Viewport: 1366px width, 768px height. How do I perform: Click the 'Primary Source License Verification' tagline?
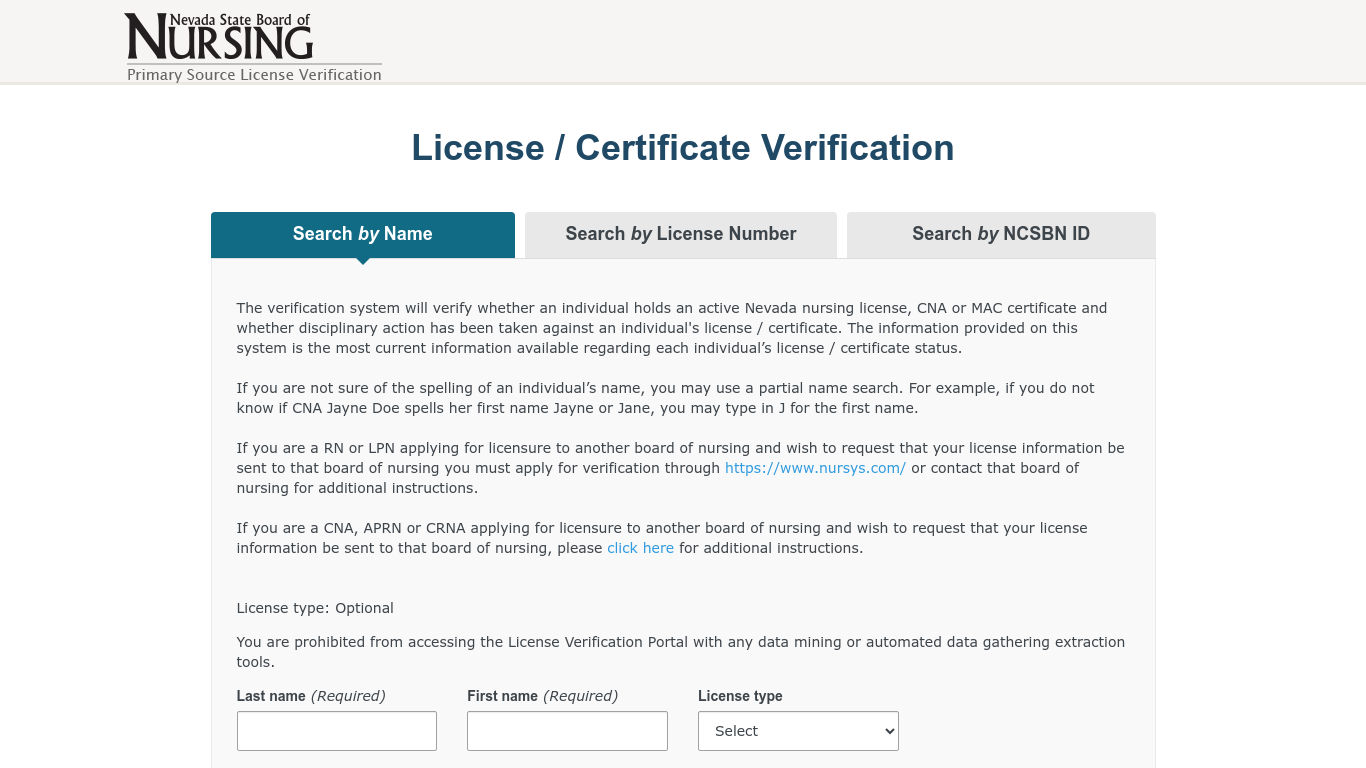coord(254,75)
